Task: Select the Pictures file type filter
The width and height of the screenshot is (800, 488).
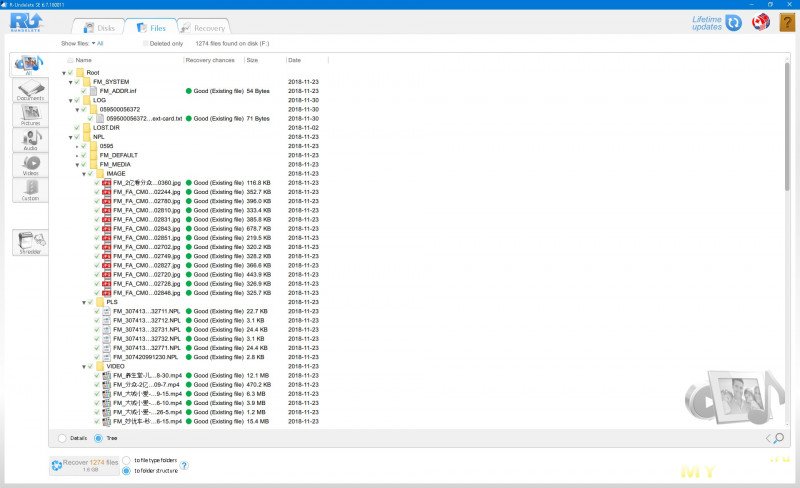Action: coord(30,116)
